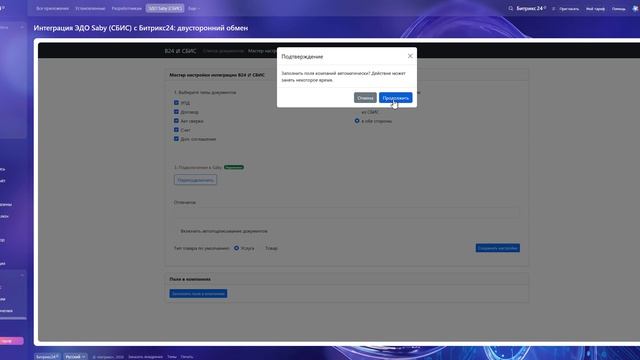The width and height of the screenshot is (640, 360).
Task: Click the Переподключить button
Action: [196, 180]
